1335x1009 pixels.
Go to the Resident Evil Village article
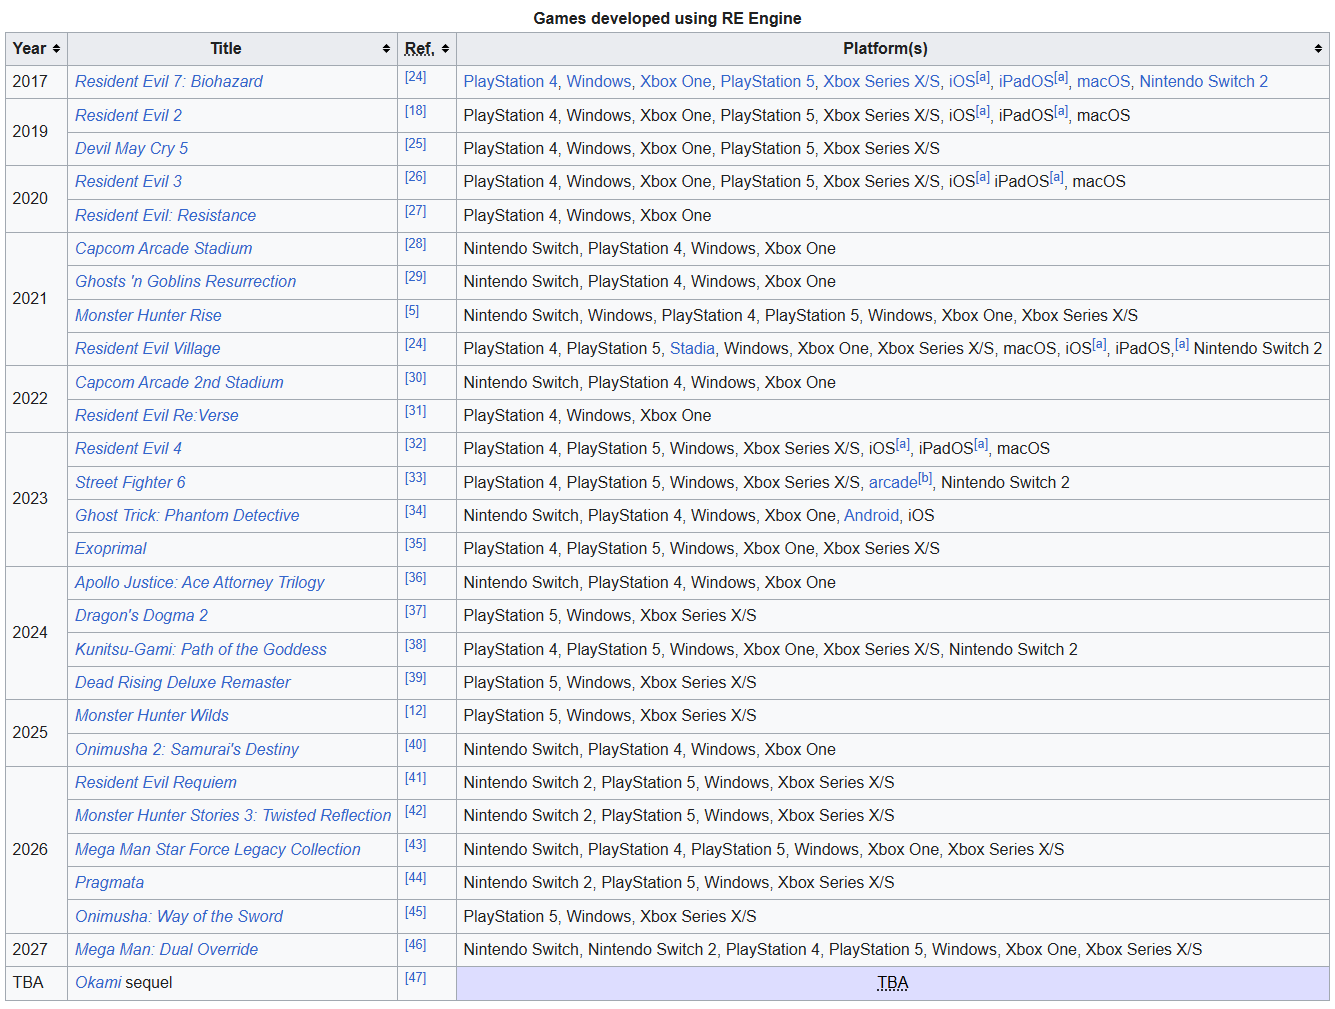147,349
